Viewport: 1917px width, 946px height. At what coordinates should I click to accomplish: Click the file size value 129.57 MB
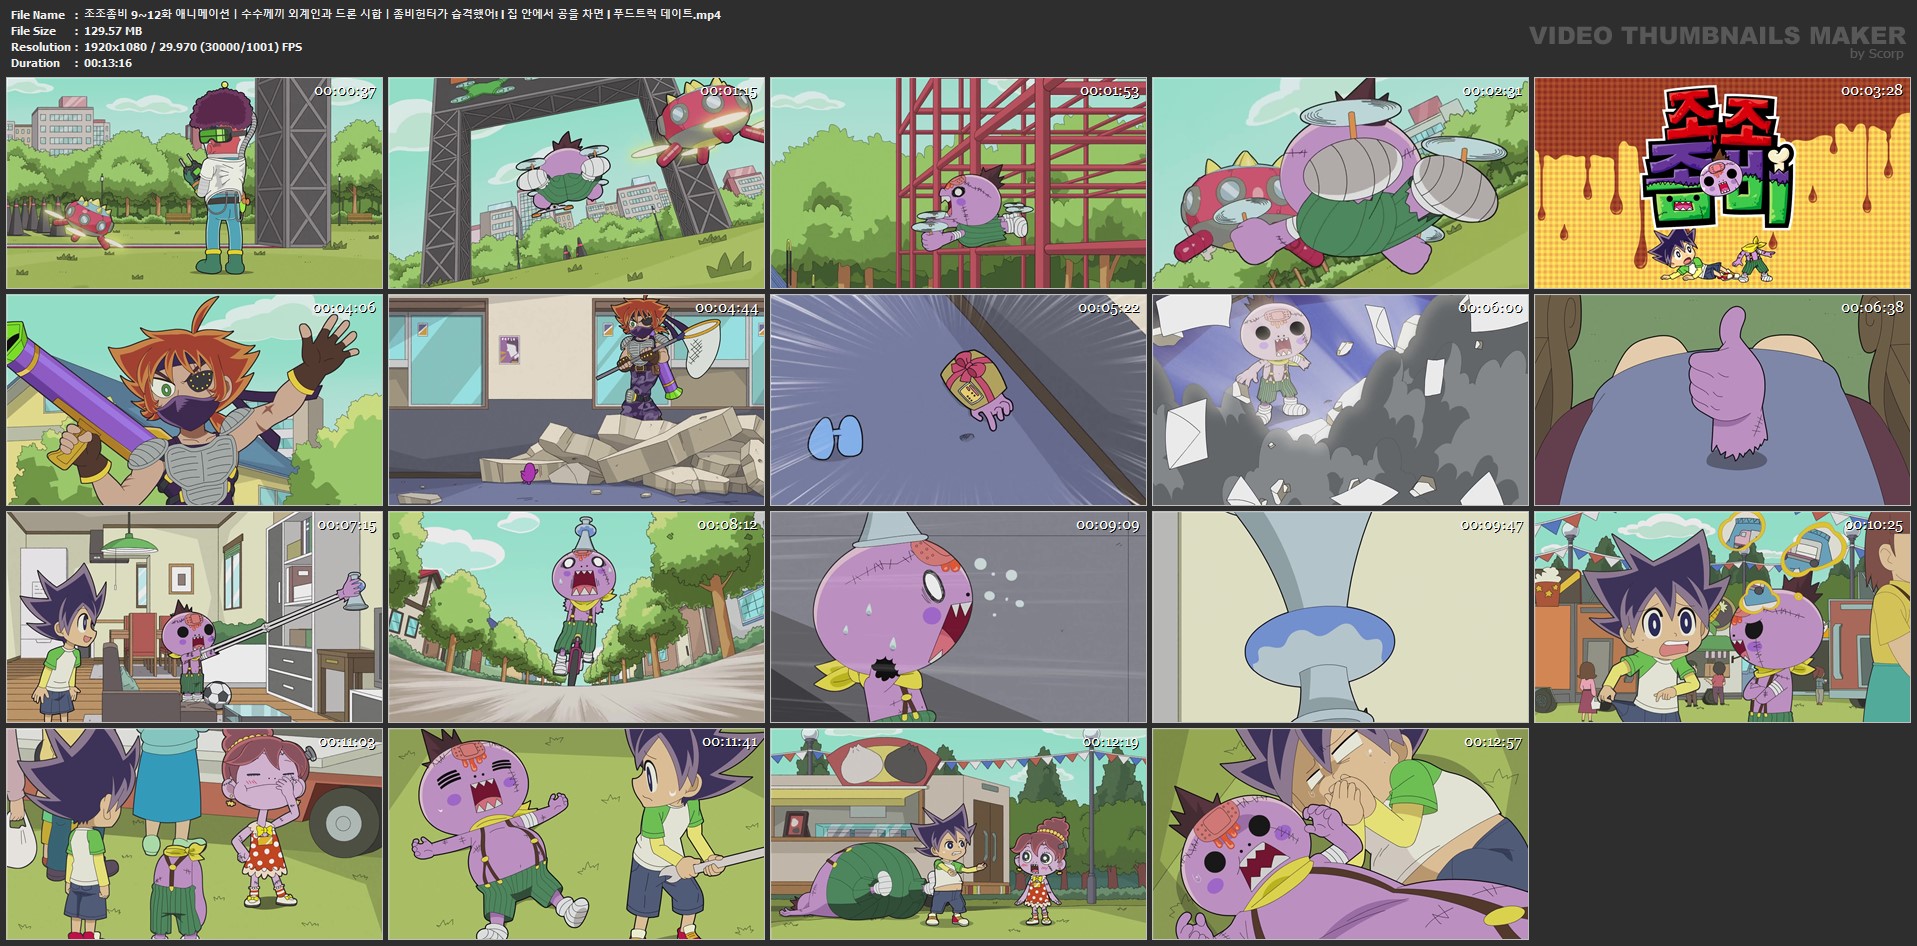tap(113, 31)
